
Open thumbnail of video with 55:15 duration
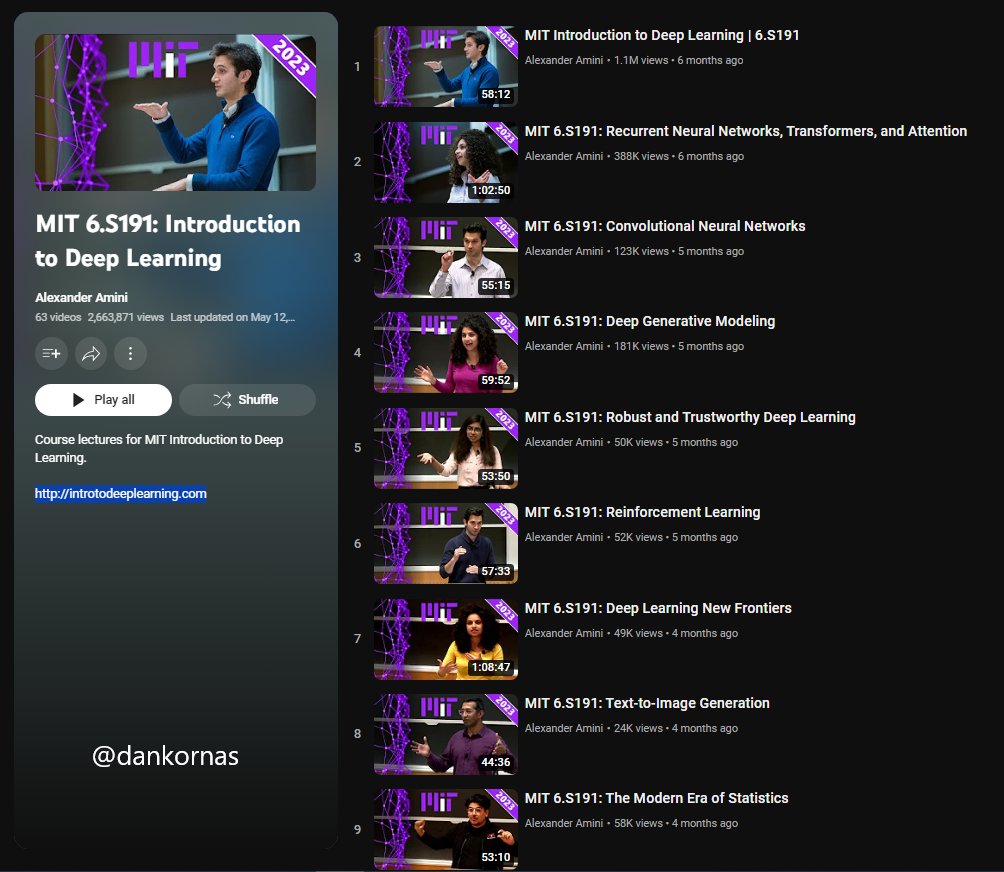pos(446,257)
